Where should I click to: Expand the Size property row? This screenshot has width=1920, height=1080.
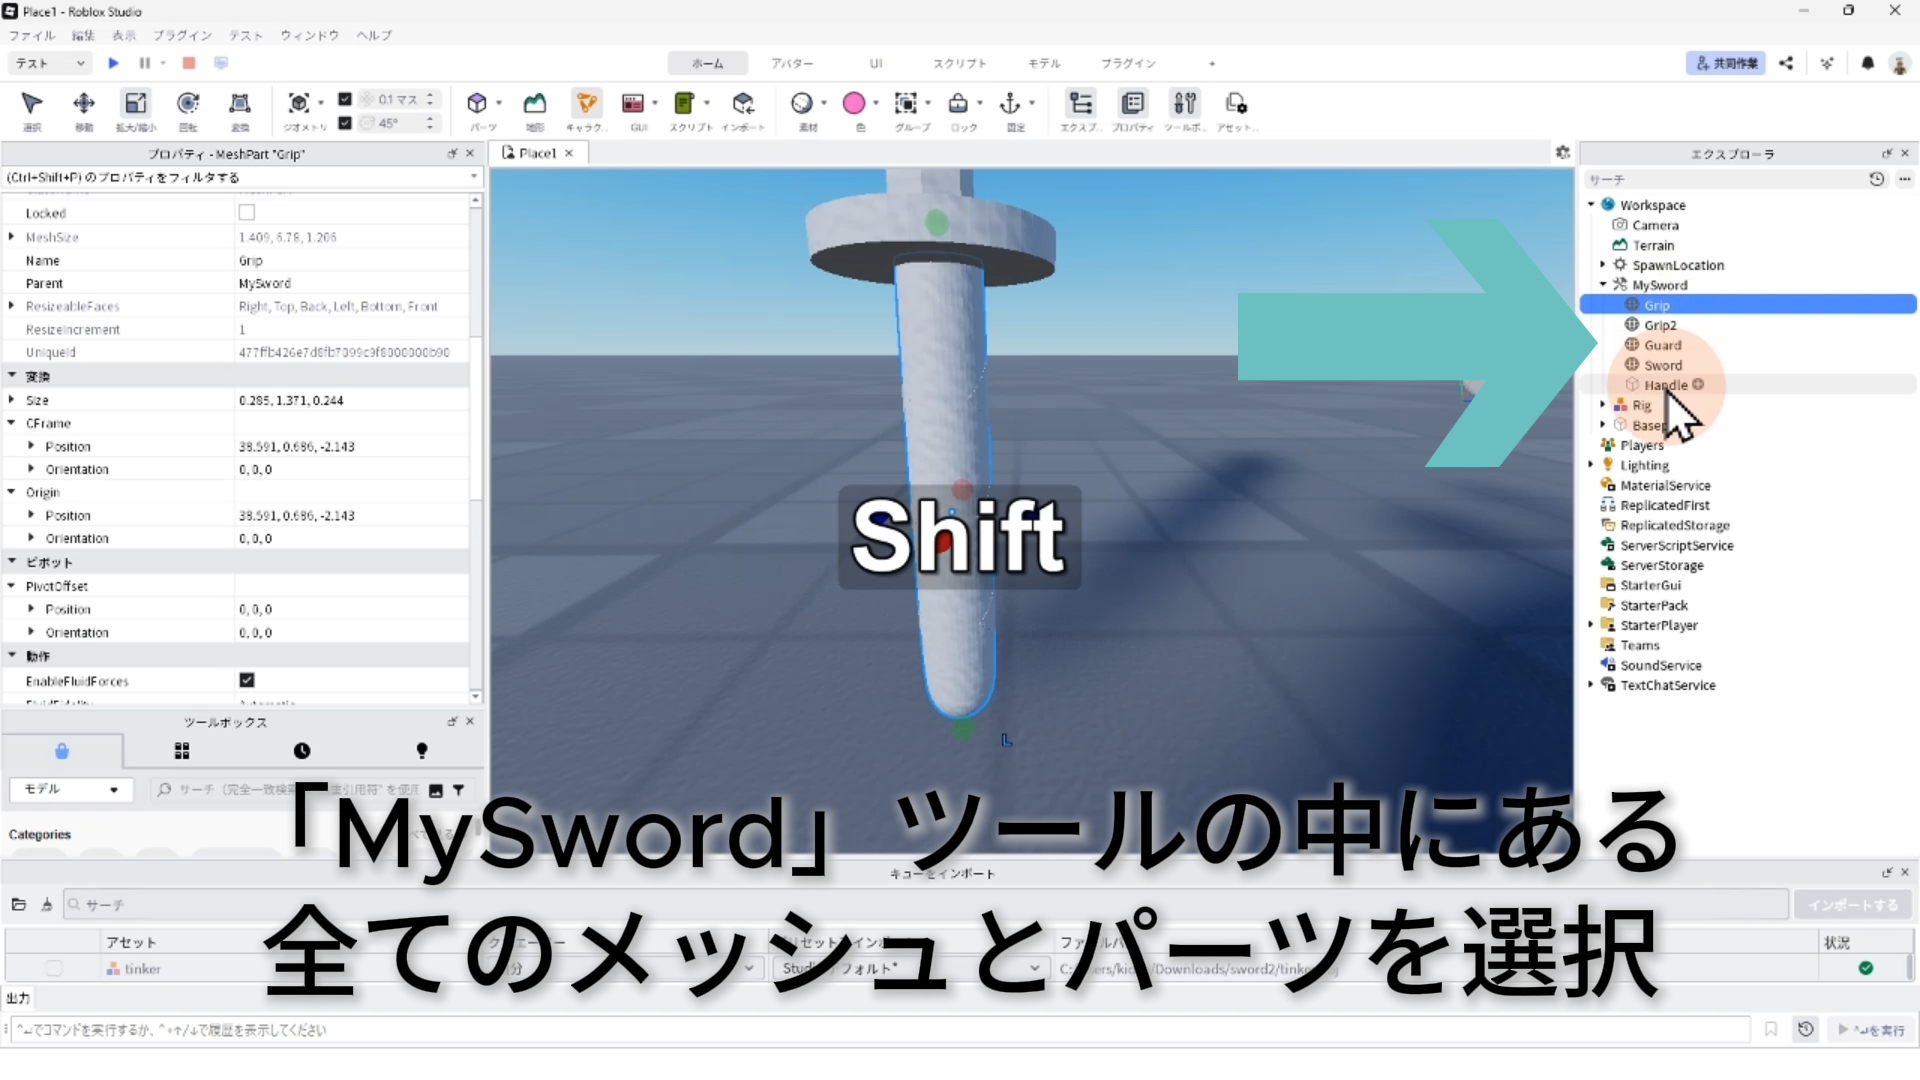(12, 400)
